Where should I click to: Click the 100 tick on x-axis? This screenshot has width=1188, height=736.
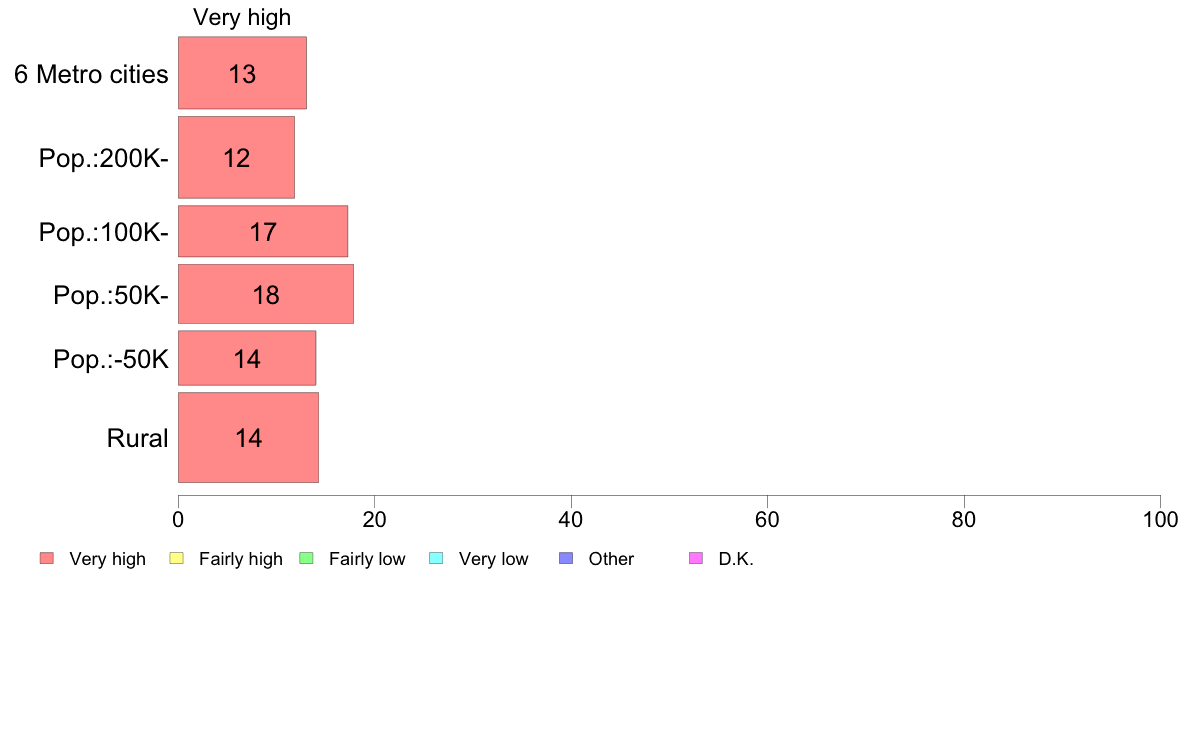coord(1160,519)
